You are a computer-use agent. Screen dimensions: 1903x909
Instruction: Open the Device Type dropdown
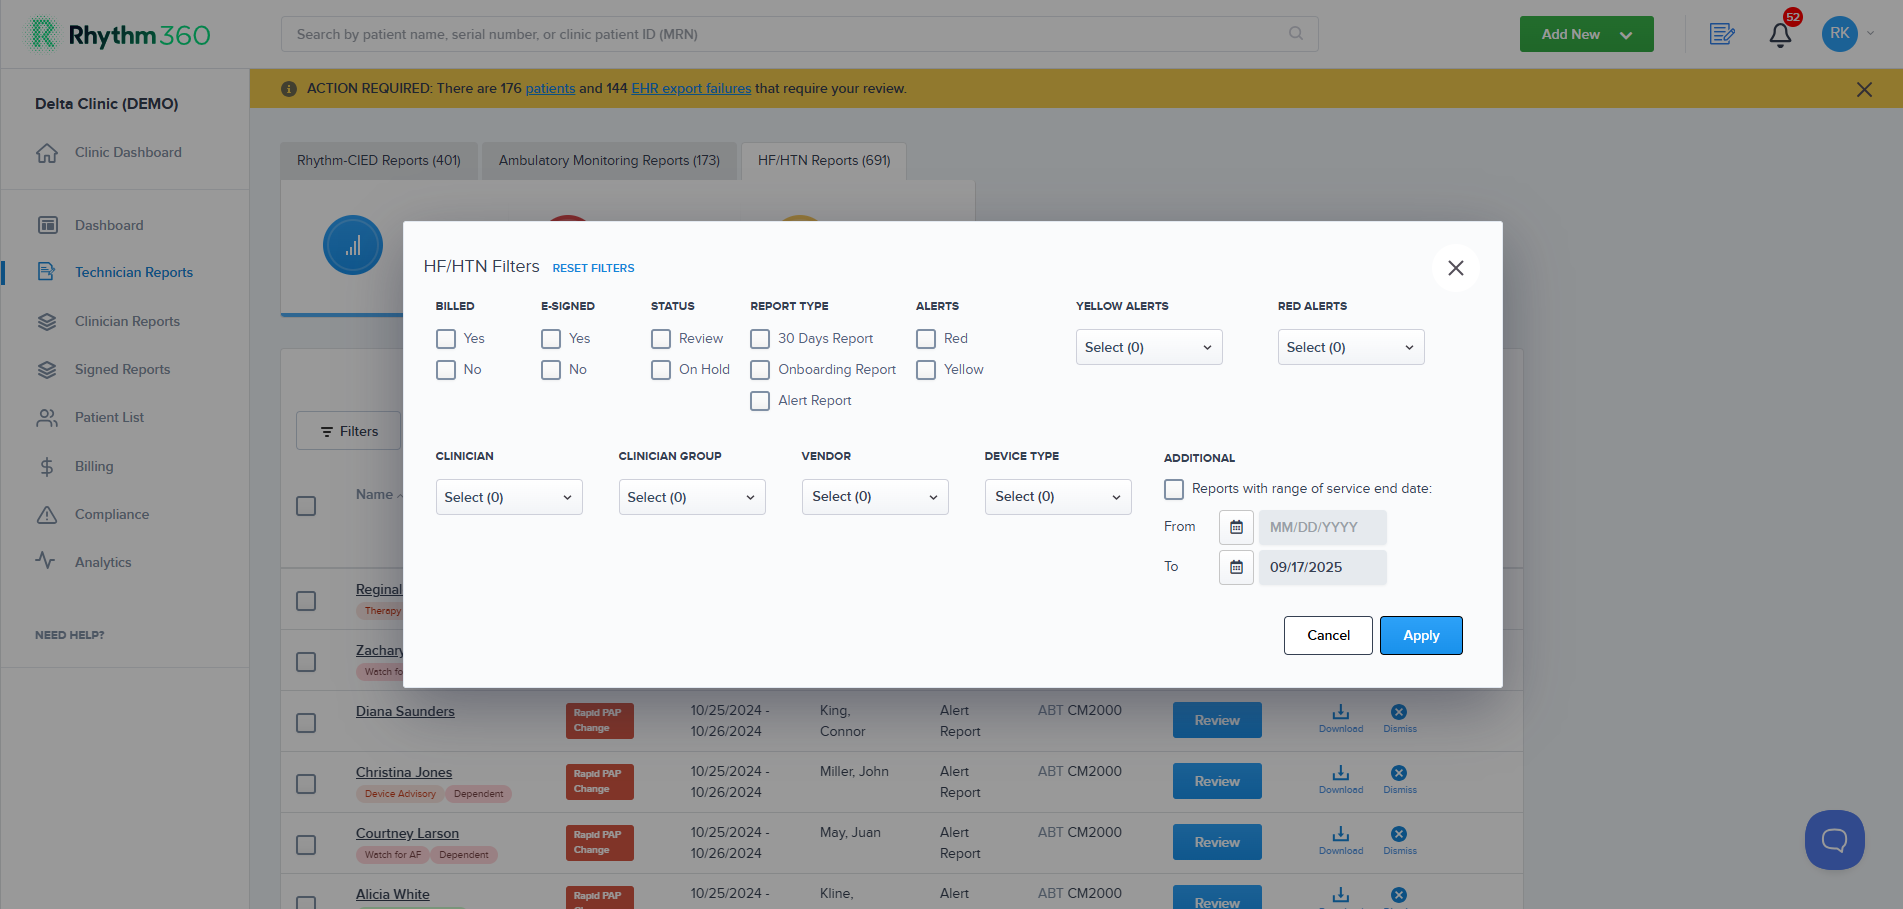pos(1058,497)
